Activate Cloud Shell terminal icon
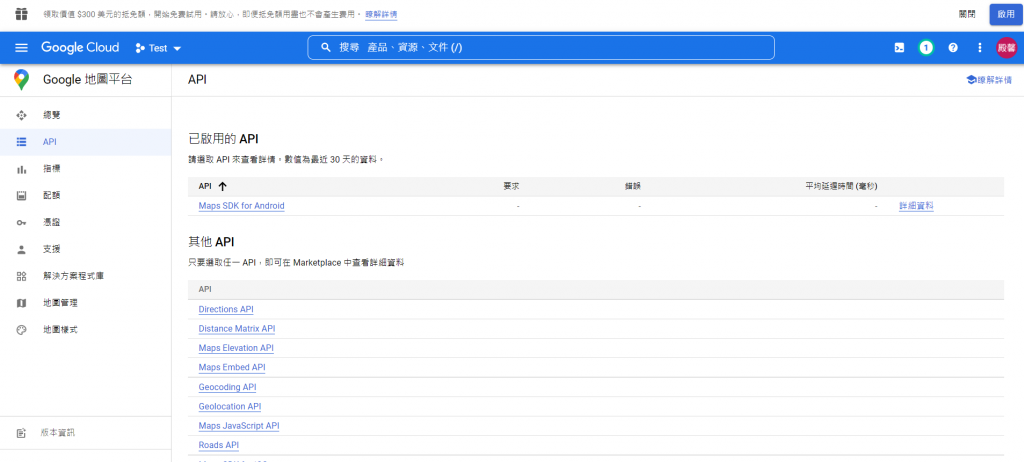 (x=899, y=48)
